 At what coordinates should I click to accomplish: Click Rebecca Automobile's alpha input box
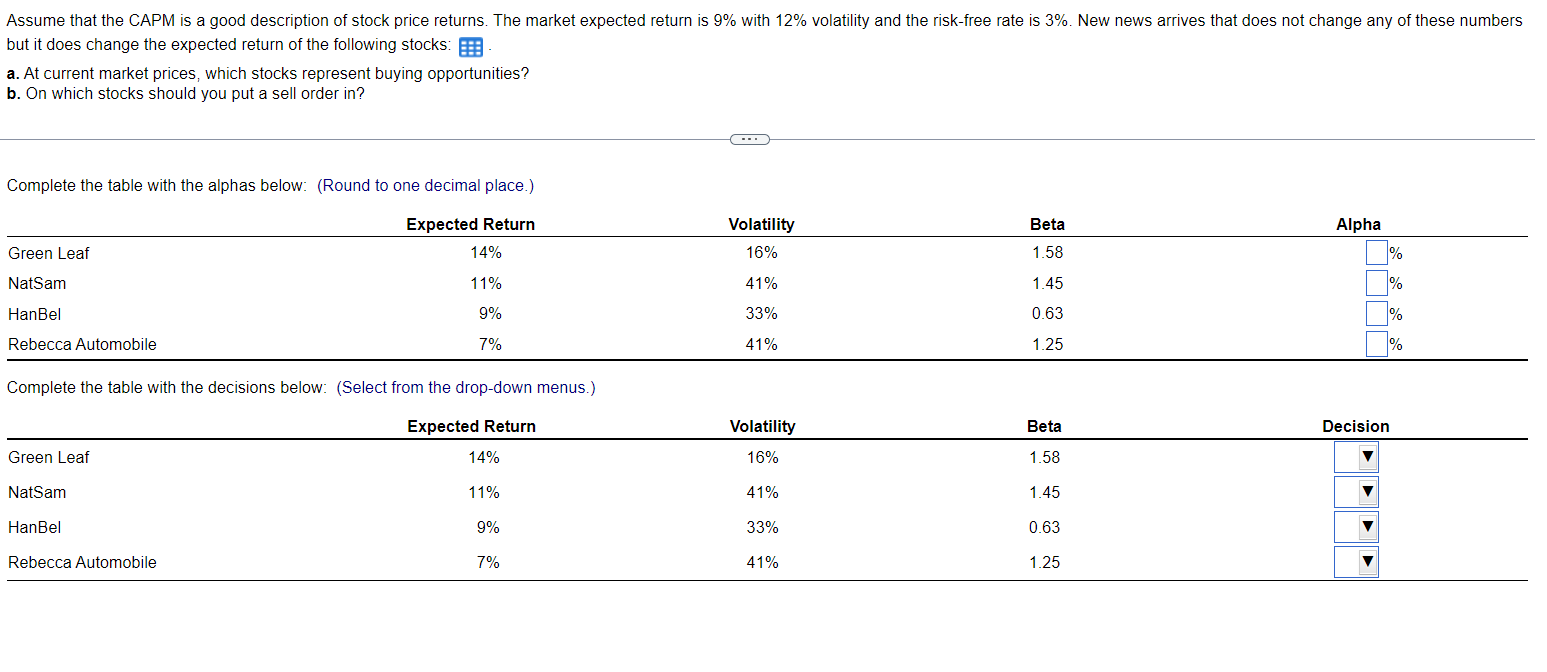(x=1377, y=345)
